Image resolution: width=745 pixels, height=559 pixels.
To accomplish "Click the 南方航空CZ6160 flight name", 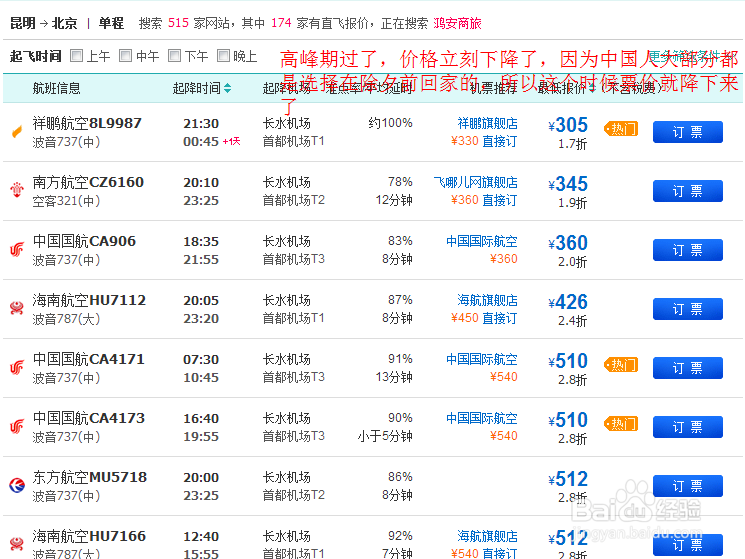I will 88,182.
